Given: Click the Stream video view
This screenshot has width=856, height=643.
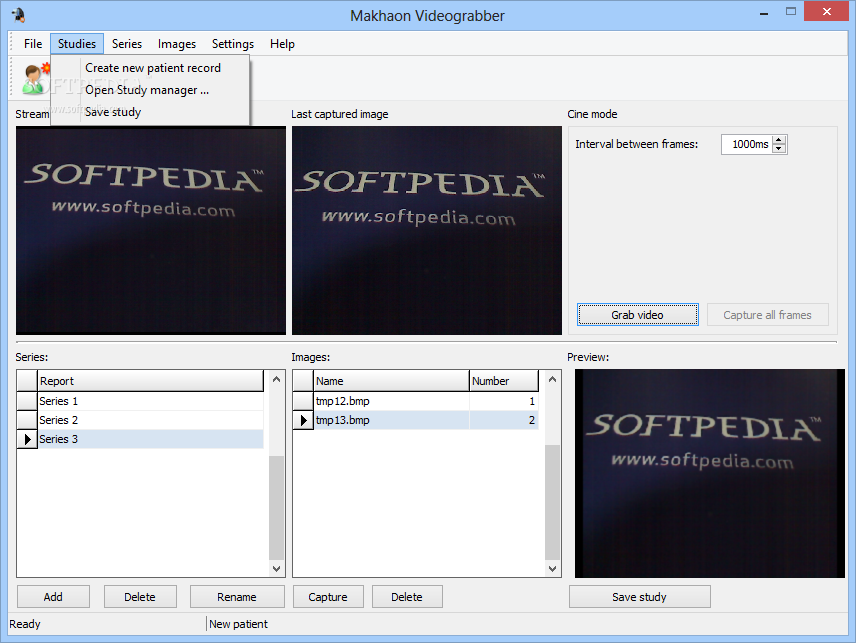Looking at the screenshot, I should tap(151, 230).
